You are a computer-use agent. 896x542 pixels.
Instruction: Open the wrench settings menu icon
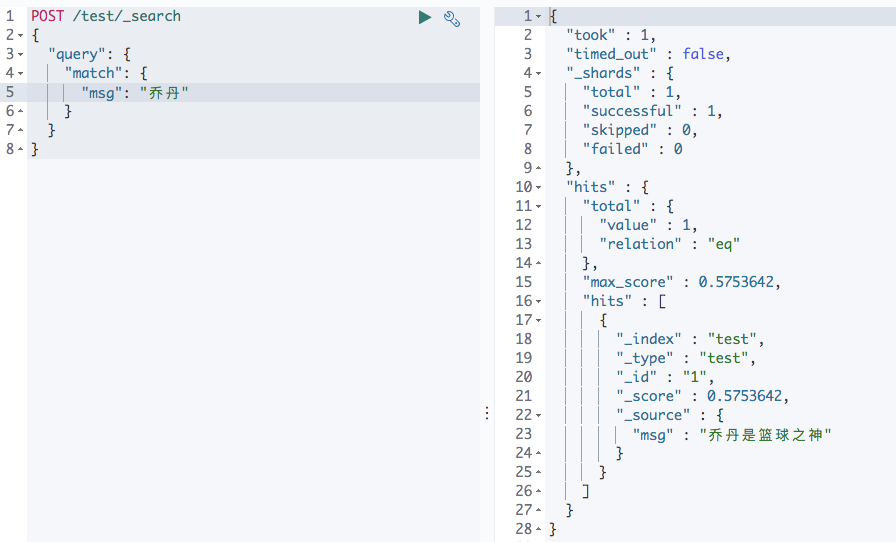coord(452,18)
